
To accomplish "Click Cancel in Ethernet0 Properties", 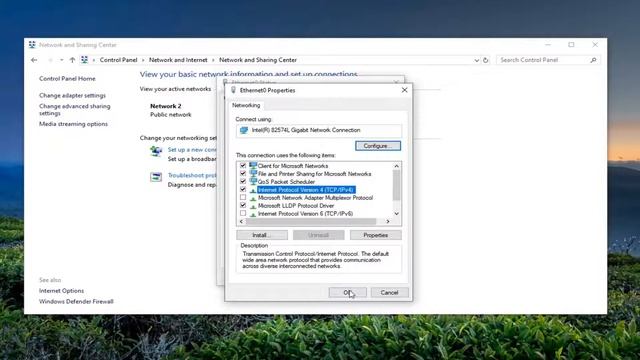I will pos(389,292).
